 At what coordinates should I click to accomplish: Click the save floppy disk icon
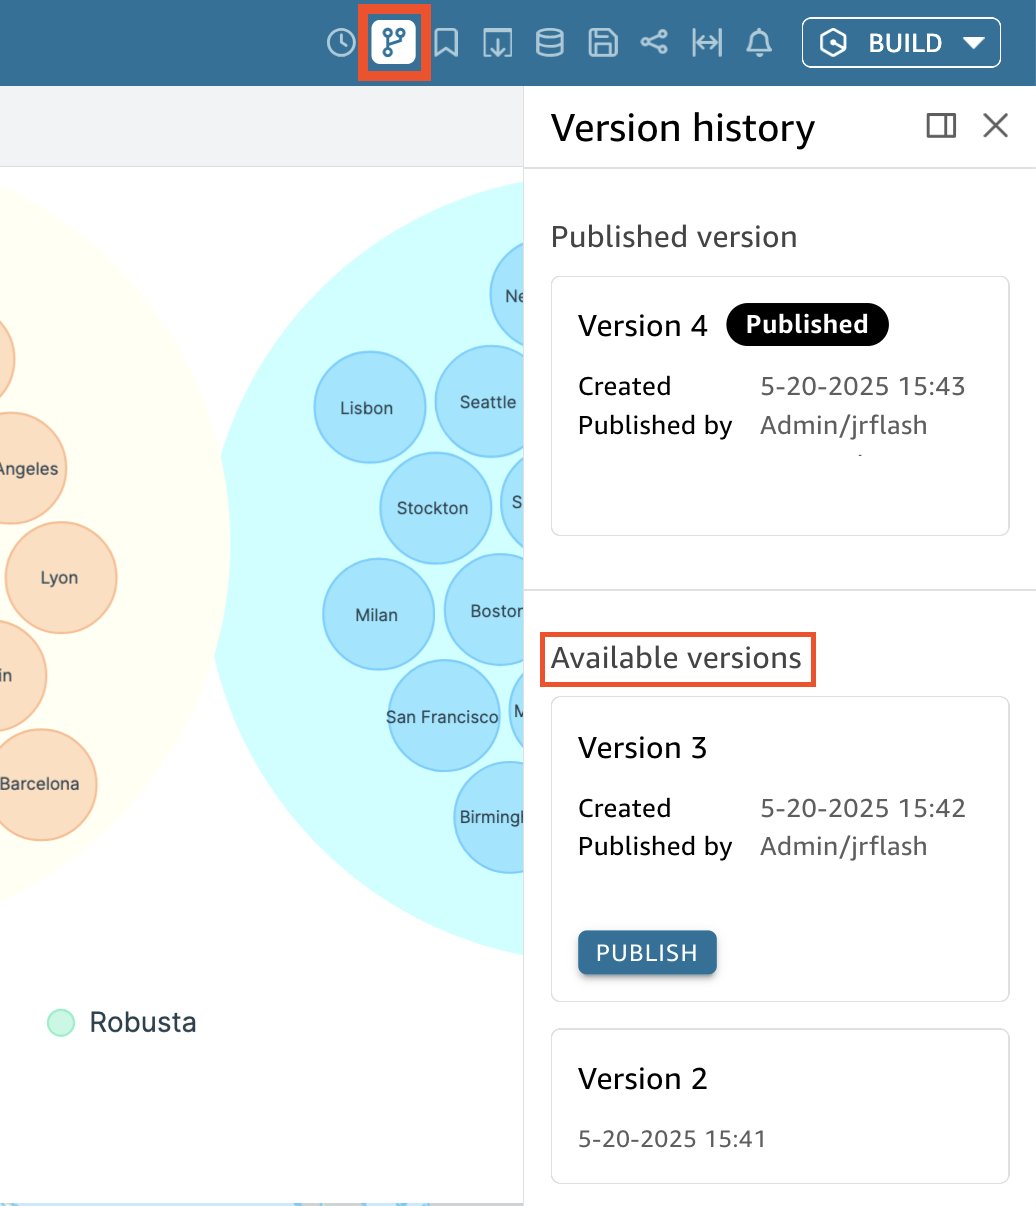click(602, 43)
